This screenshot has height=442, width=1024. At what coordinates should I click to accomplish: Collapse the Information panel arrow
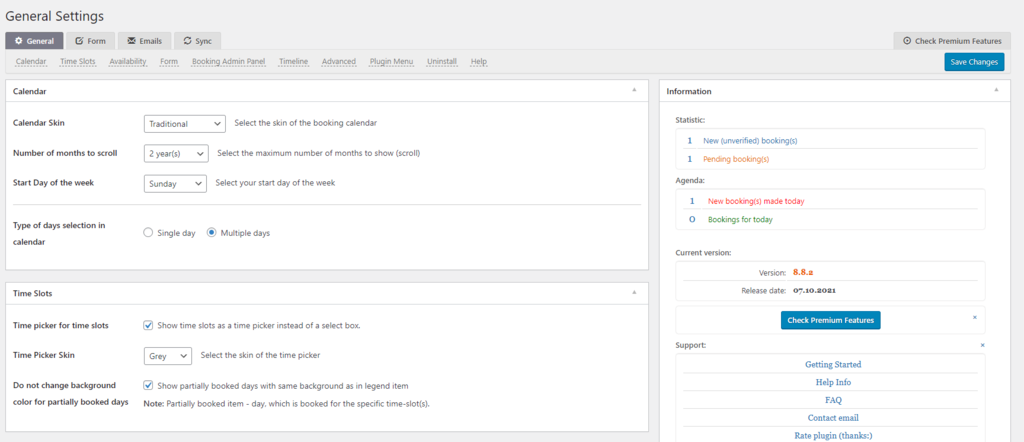click(995, 90)
